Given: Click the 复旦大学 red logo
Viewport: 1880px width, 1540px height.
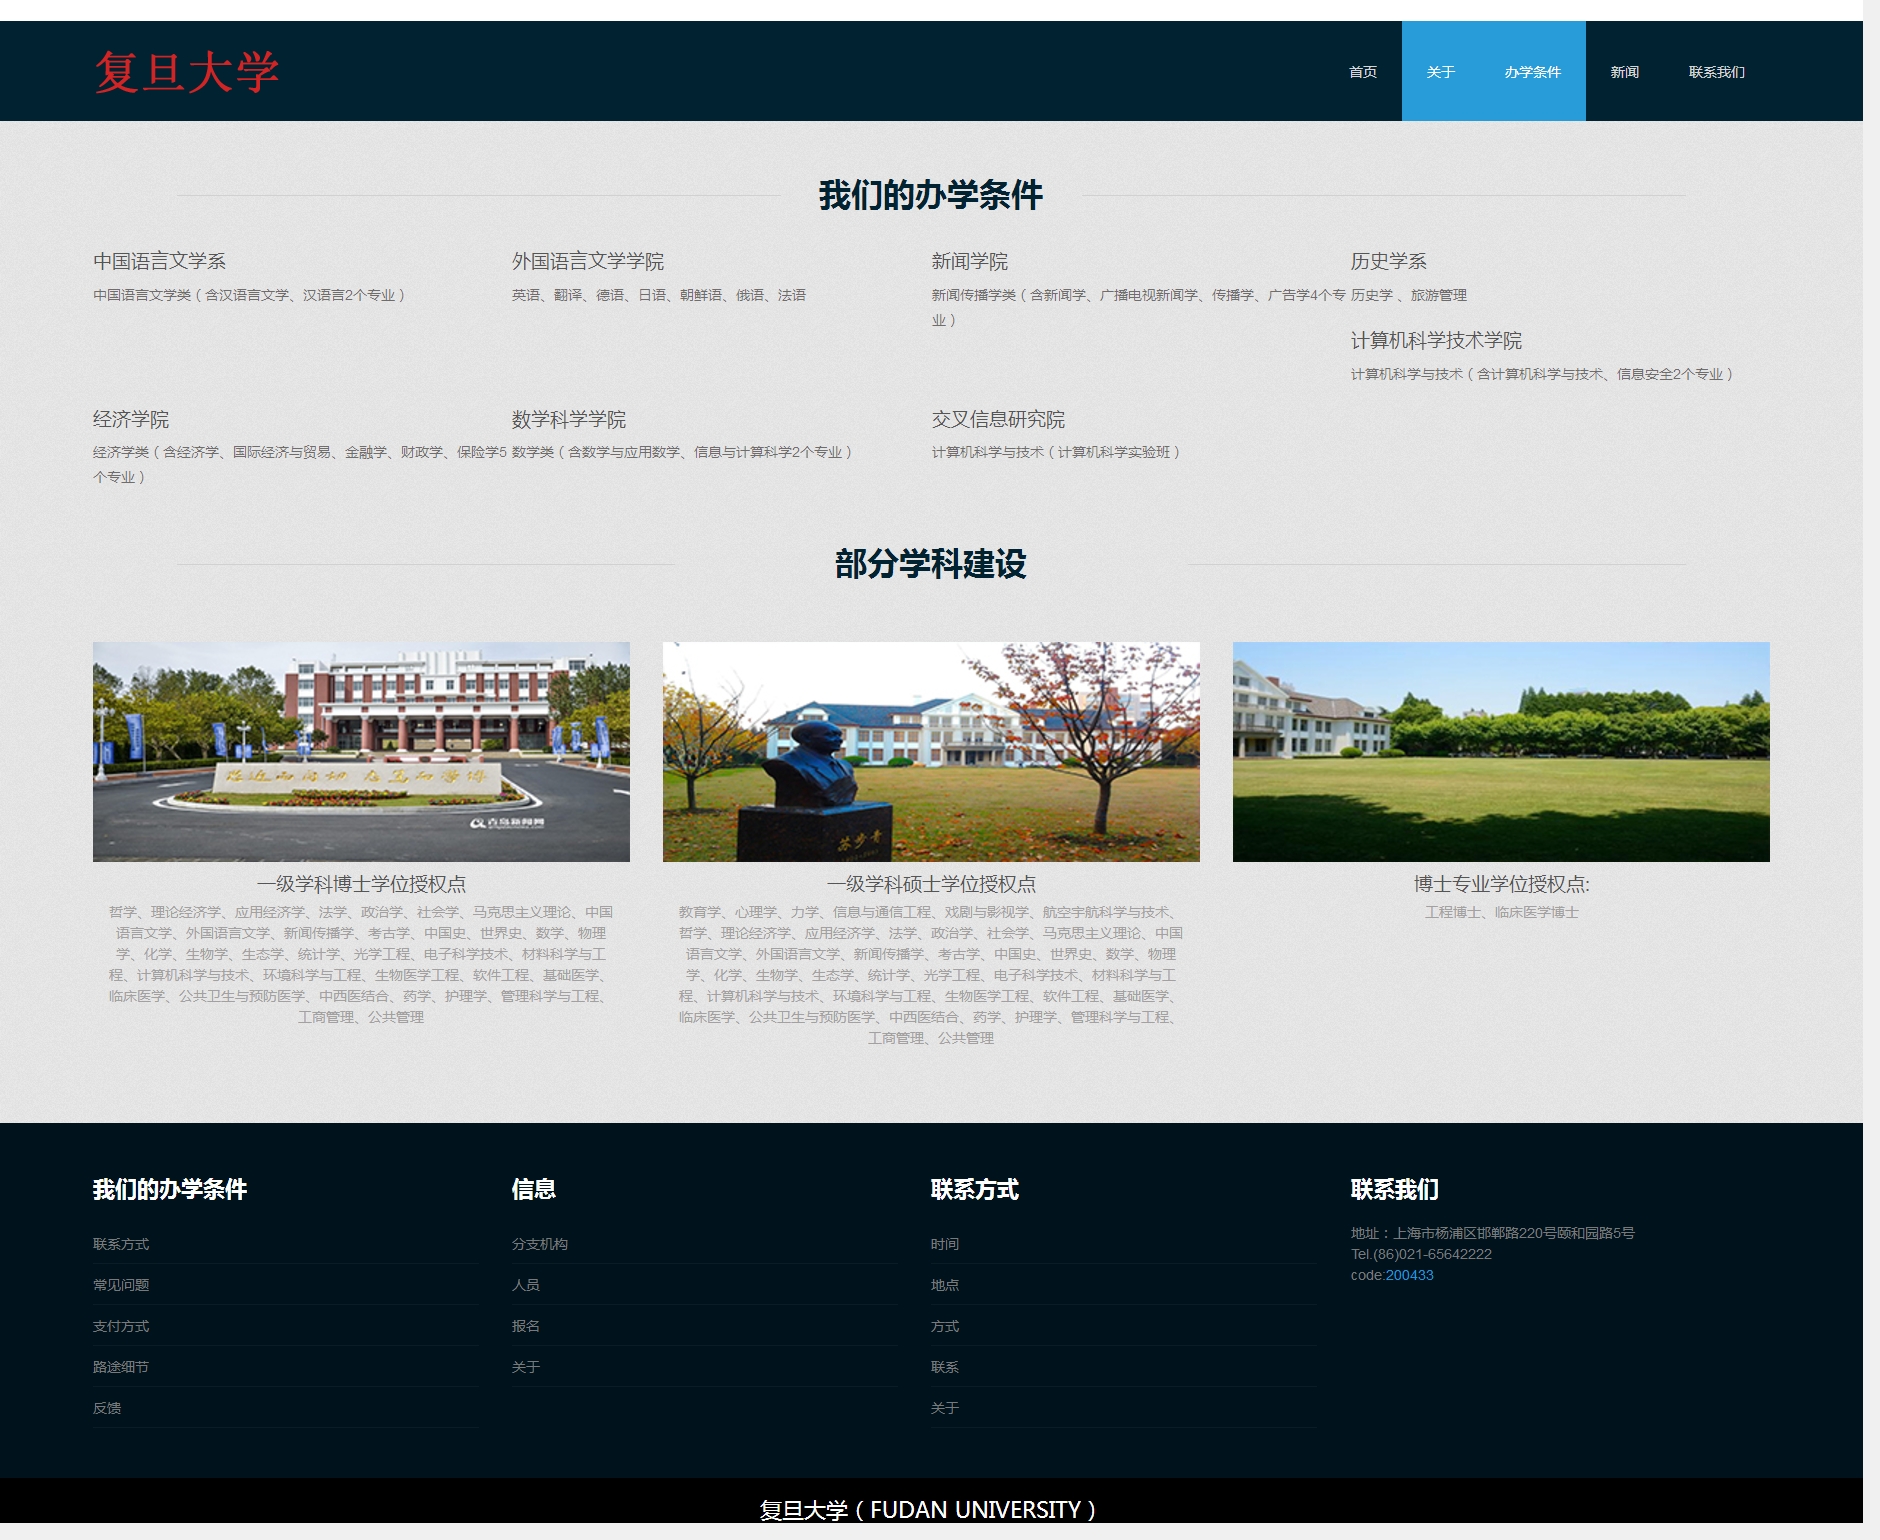Looking at the screenshot, I should coord(186,72).
